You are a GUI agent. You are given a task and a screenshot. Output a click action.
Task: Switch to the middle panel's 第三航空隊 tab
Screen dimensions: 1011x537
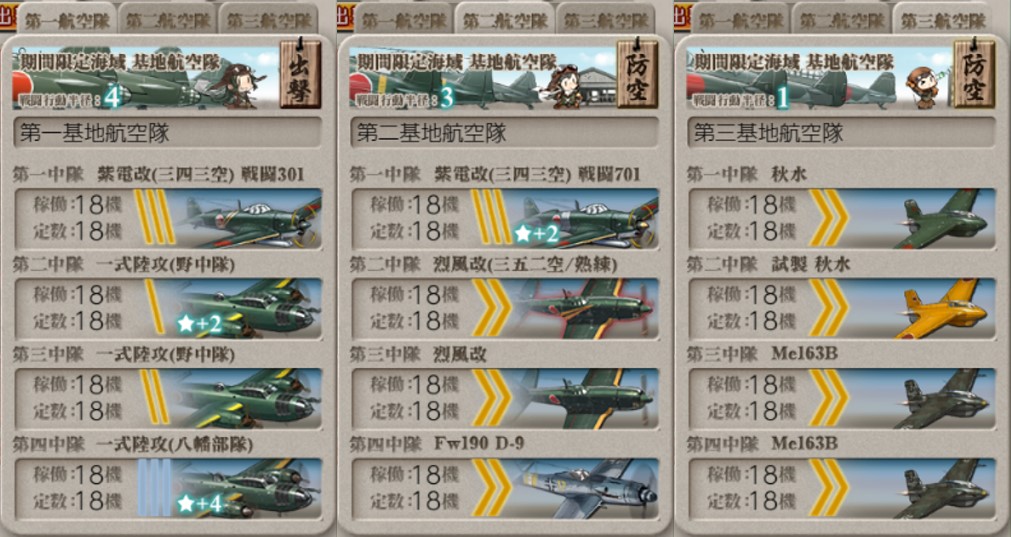click(605, 19)
